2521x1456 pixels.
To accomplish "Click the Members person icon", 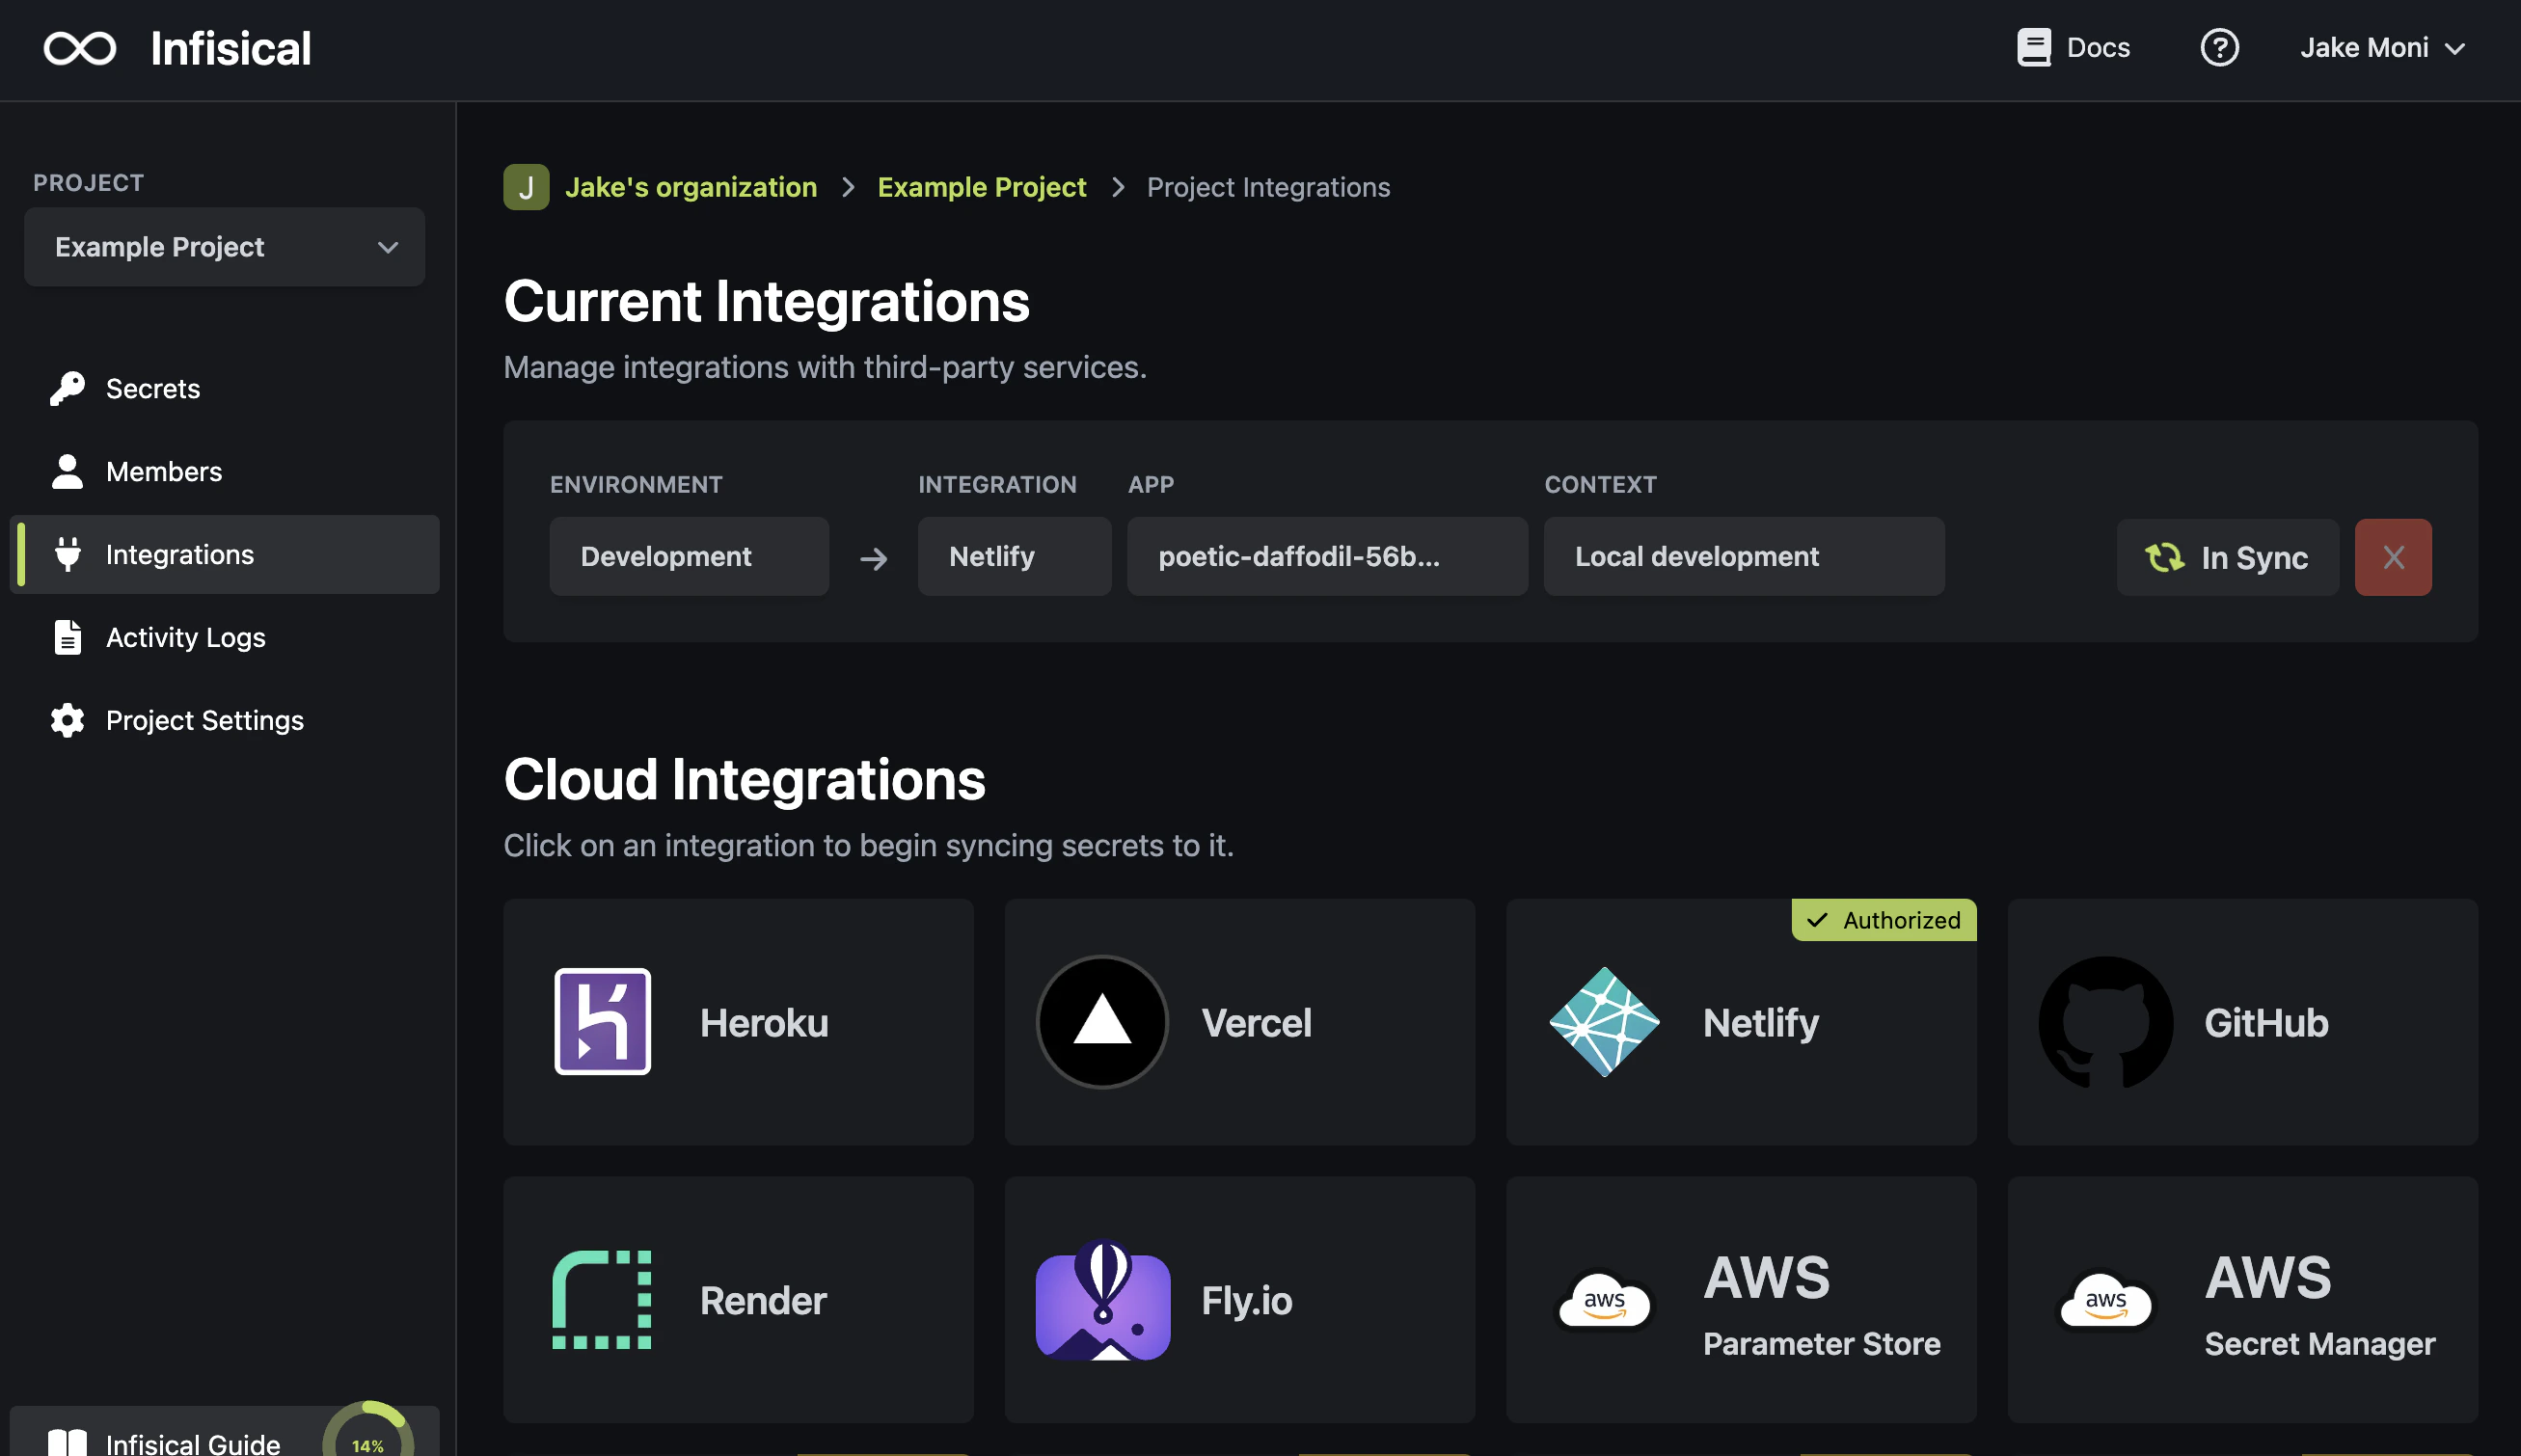I will point(67,471).
